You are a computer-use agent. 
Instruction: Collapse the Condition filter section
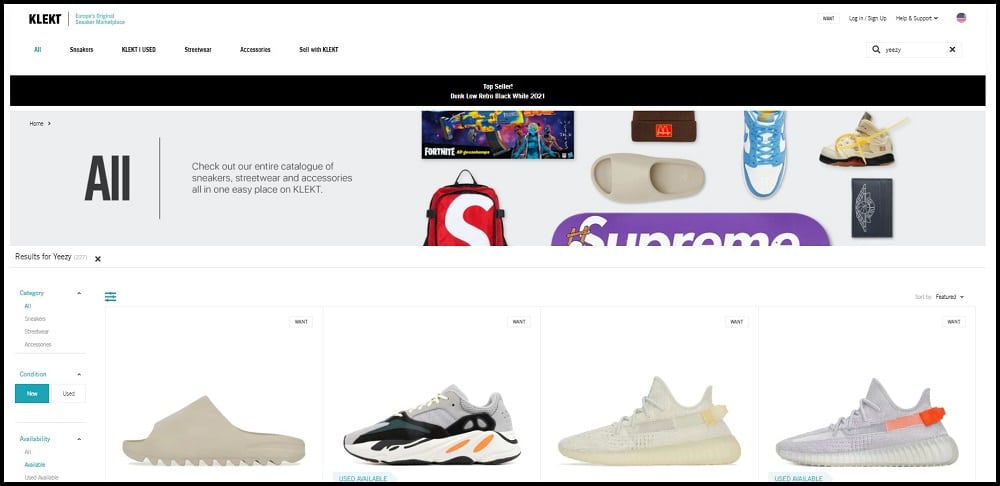coord(79,374)
